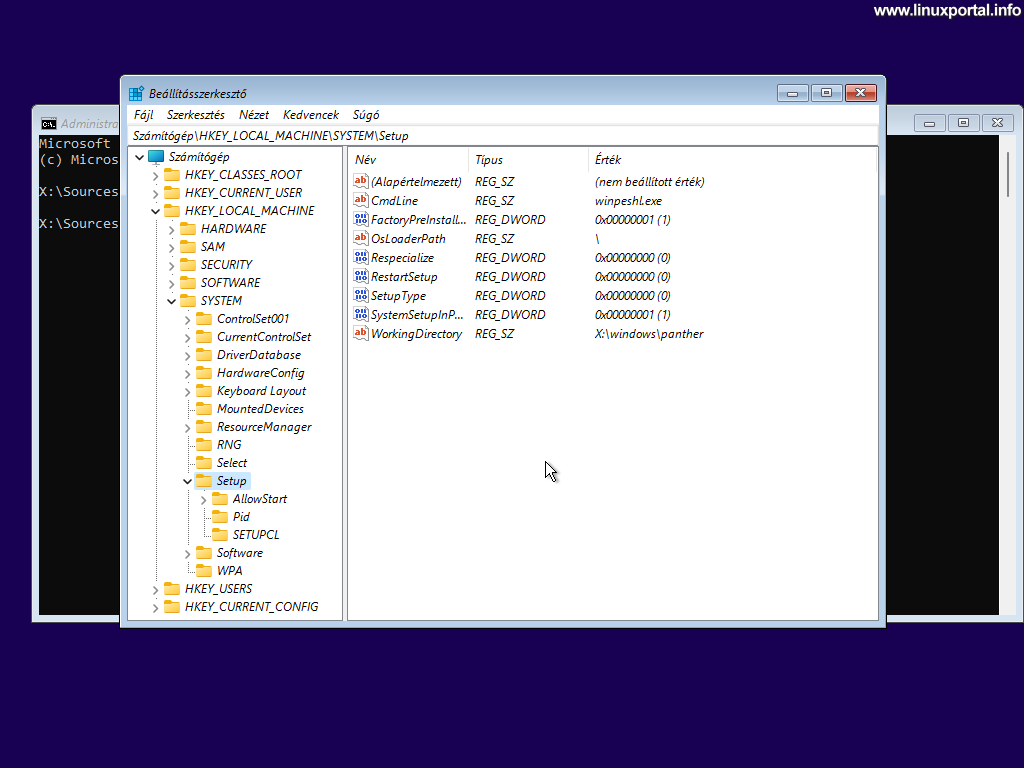Click the string icon next to OsLoaderPath
1024x768 pixels.
(360, 238)
